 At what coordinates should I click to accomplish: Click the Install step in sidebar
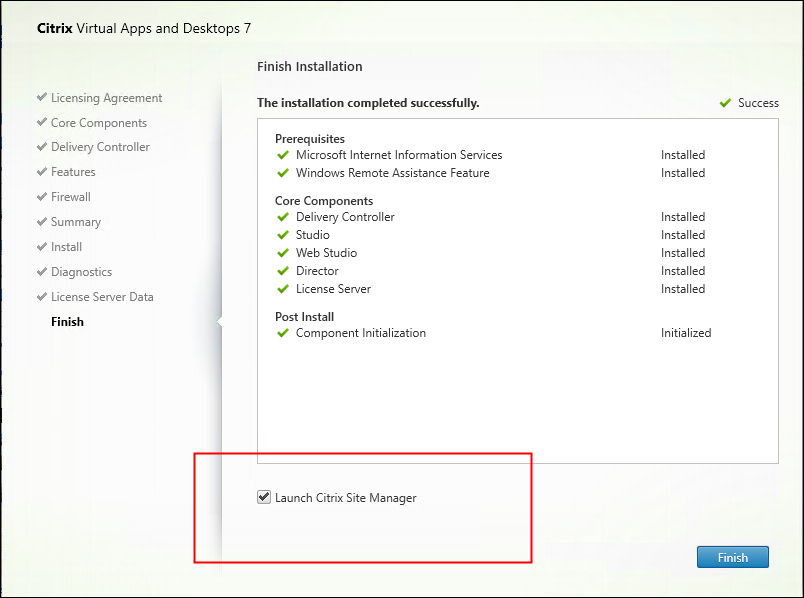point(66,247)
